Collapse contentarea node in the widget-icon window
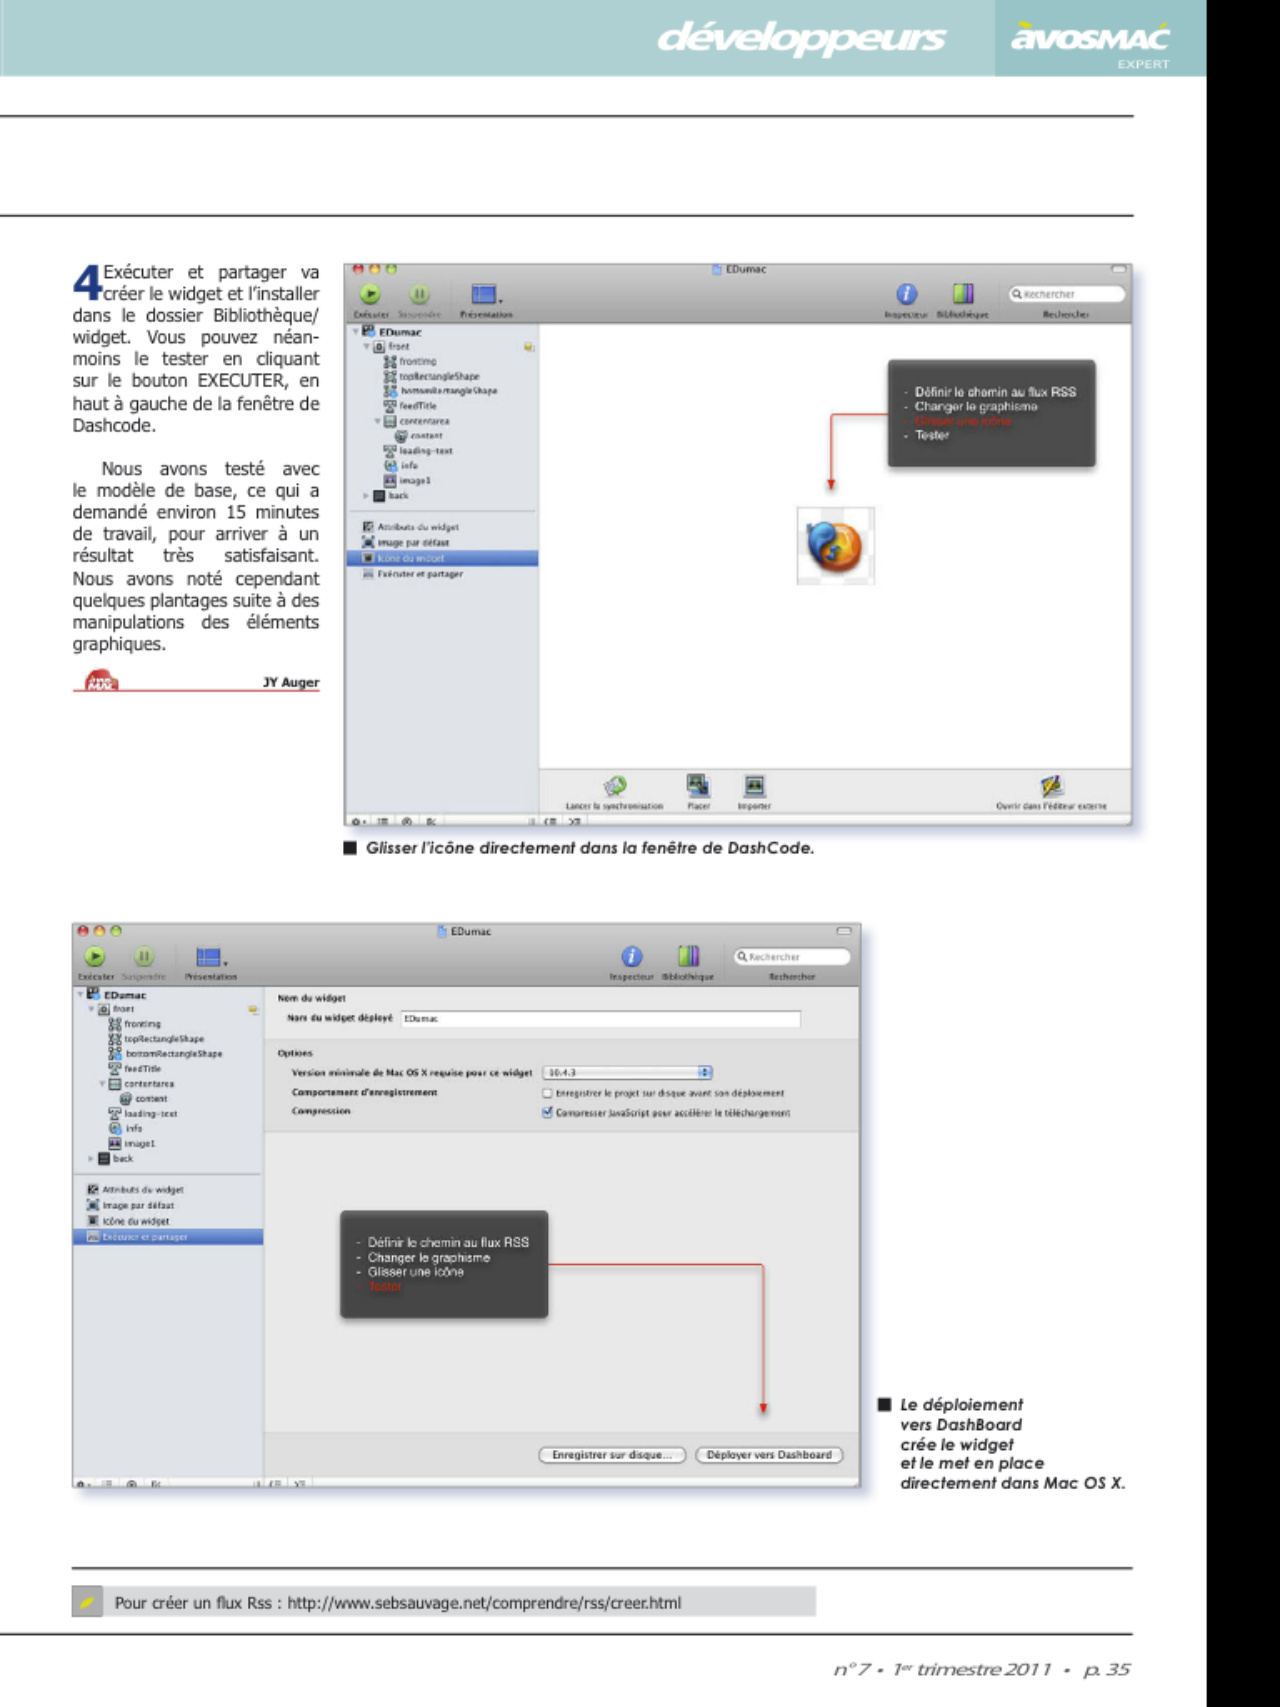This screenshot has width=1280, height=1707. (x=378, y=421)
